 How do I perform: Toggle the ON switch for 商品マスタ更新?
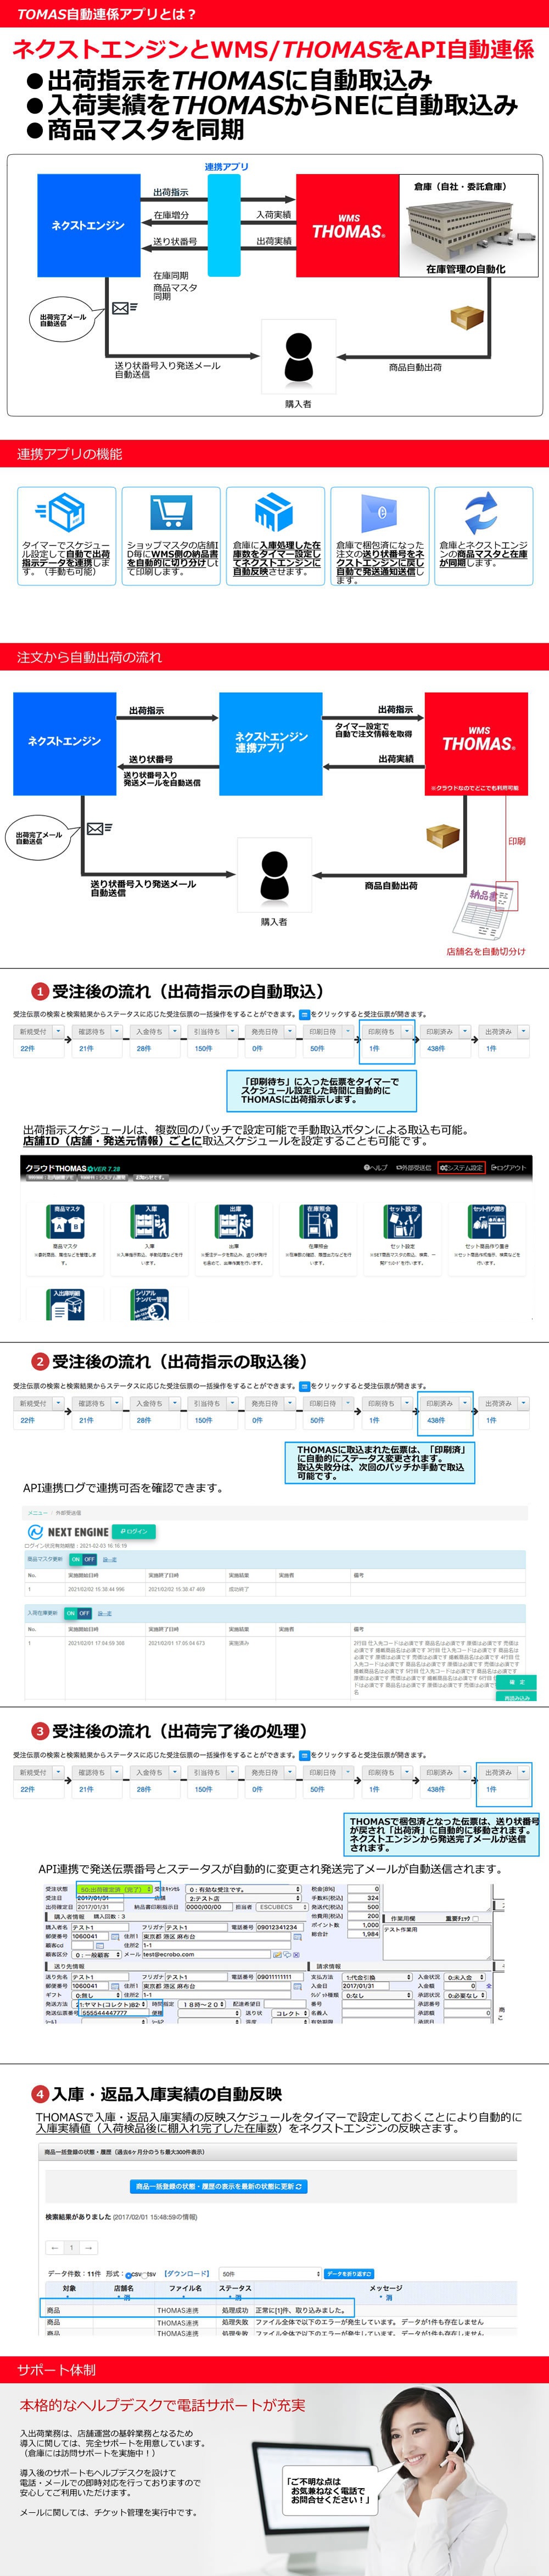click(75, 1559)
